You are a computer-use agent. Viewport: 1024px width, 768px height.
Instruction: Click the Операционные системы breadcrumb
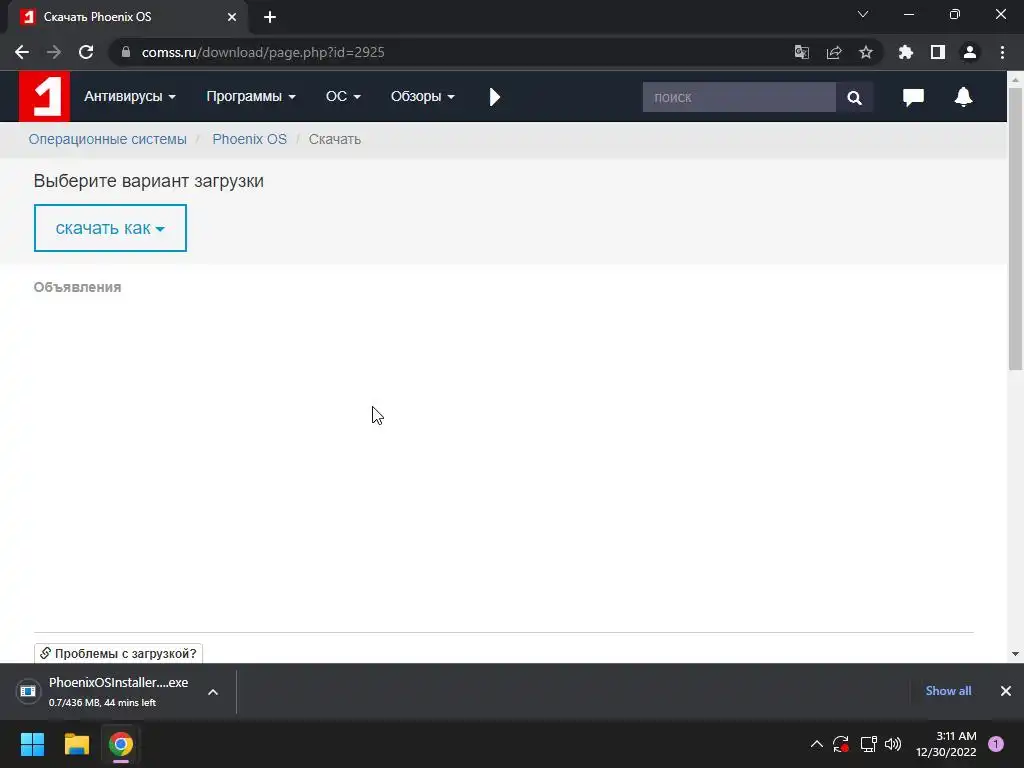(x=107, y=139)
